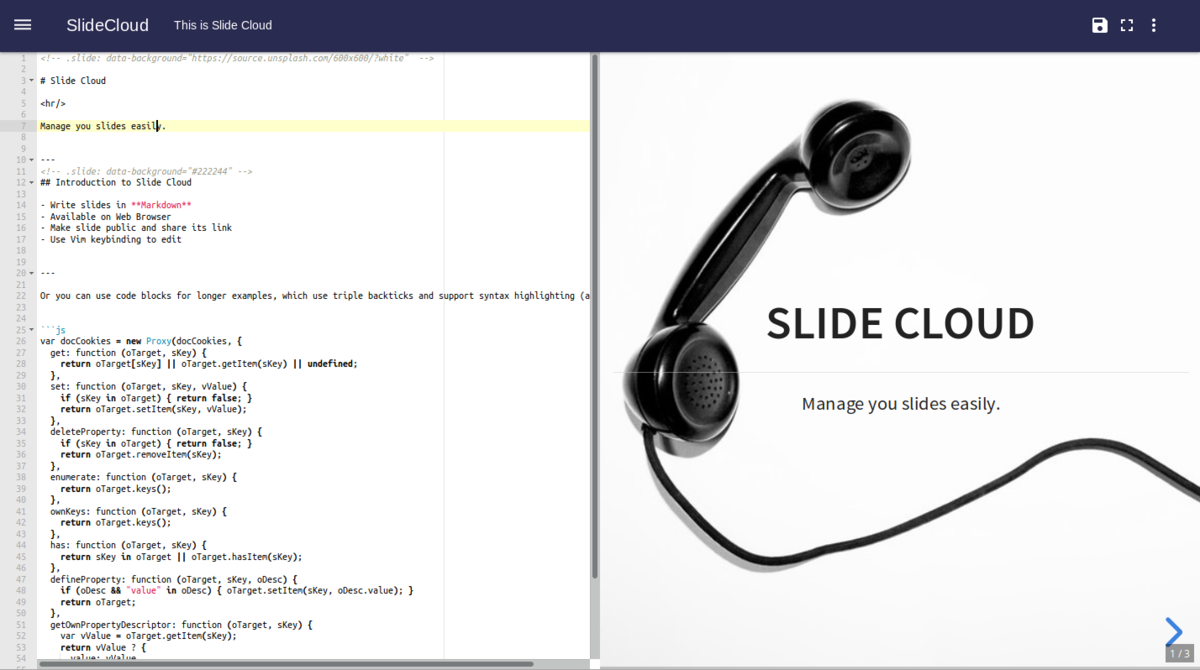Collapse the line 12 Introduction section

33,183
